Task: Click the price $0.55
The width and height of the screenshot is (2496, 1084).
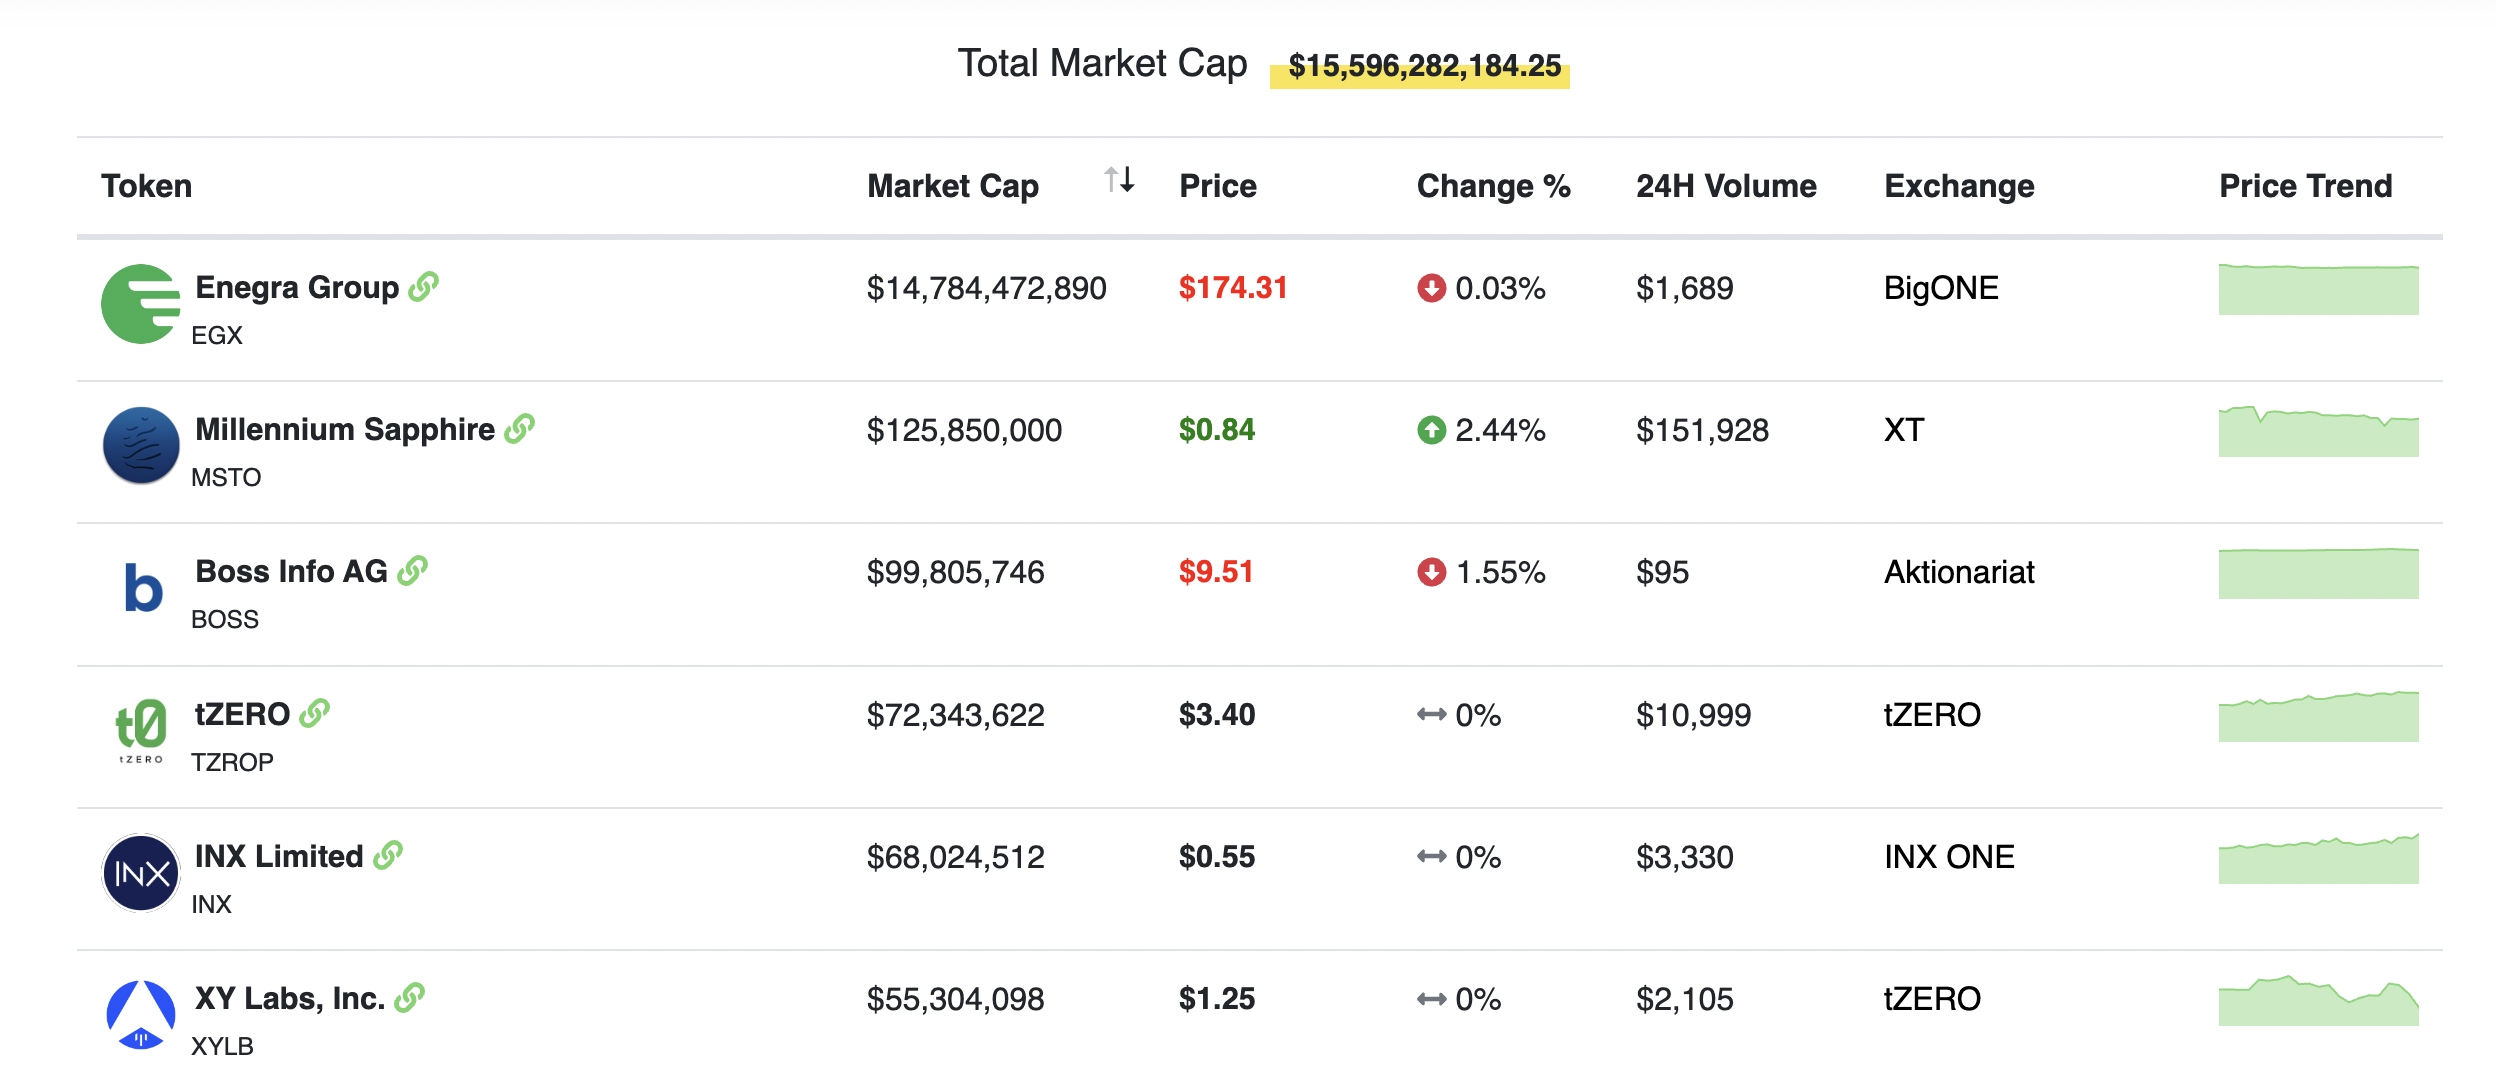Action: [1216, 857]
